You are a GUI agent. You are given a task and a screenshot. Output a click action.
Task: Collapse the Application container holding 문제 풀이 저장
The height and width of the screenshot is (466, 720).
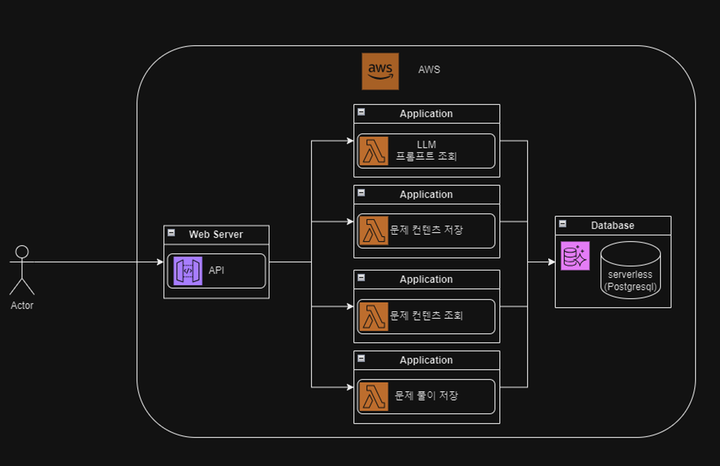pos(362,360)
